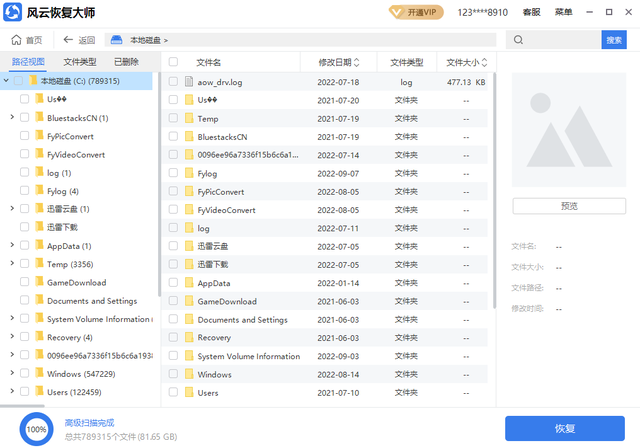This screenshot has height=448, width=640.
Task: Click the System Volume Information folder icon in list
Action: point(189,355)
